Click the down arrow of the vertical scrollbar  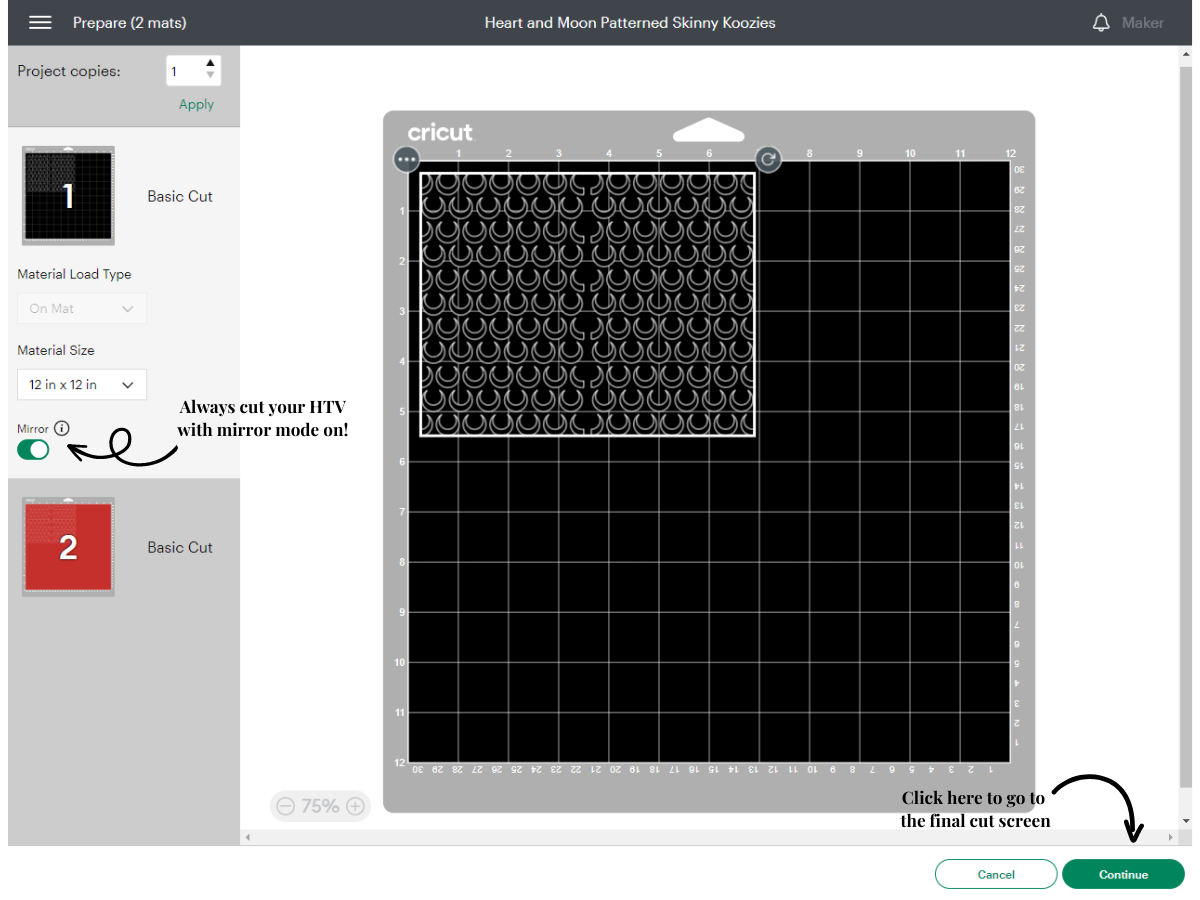click(x=1186, y=820)
